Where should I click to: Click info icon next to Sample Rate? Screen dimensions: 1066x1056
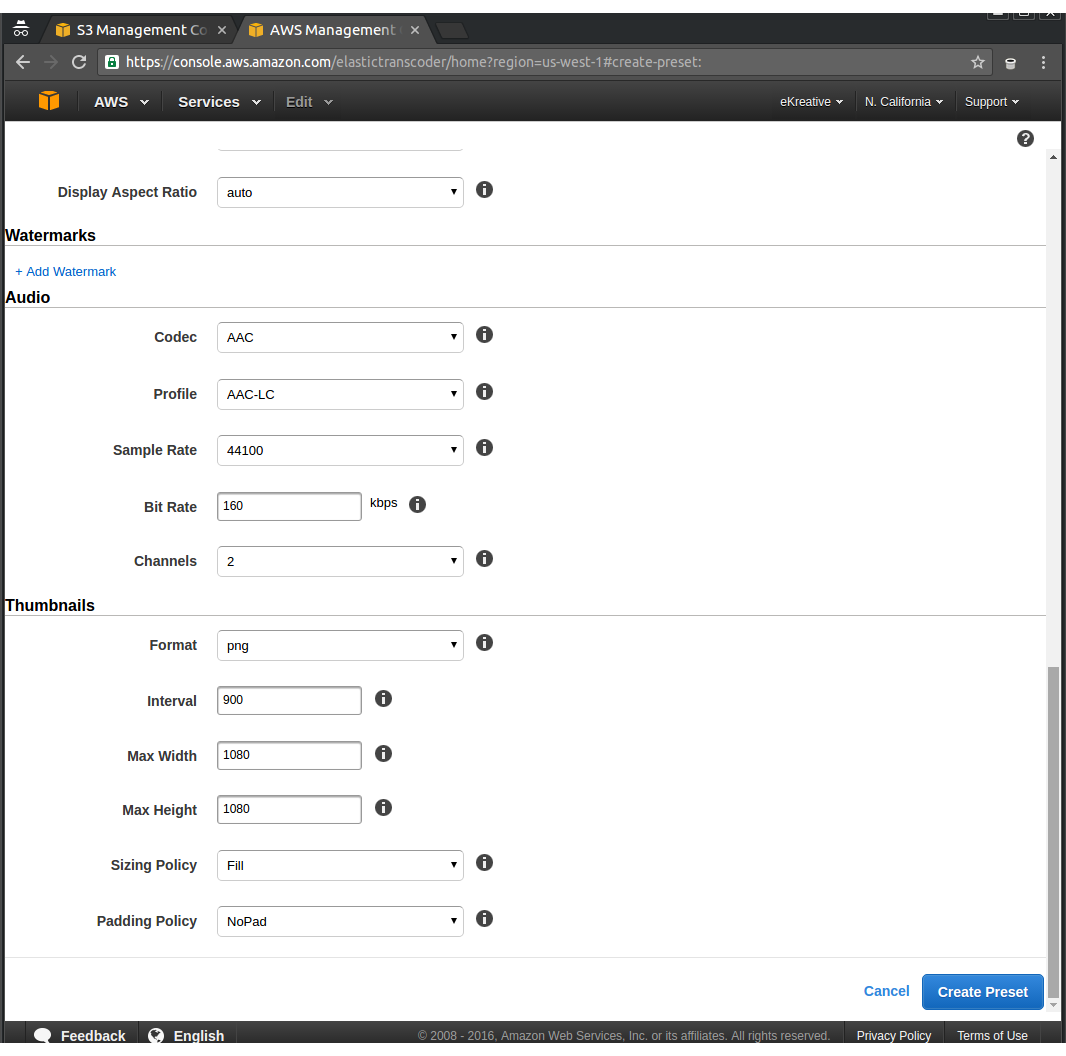click(484, 448)
